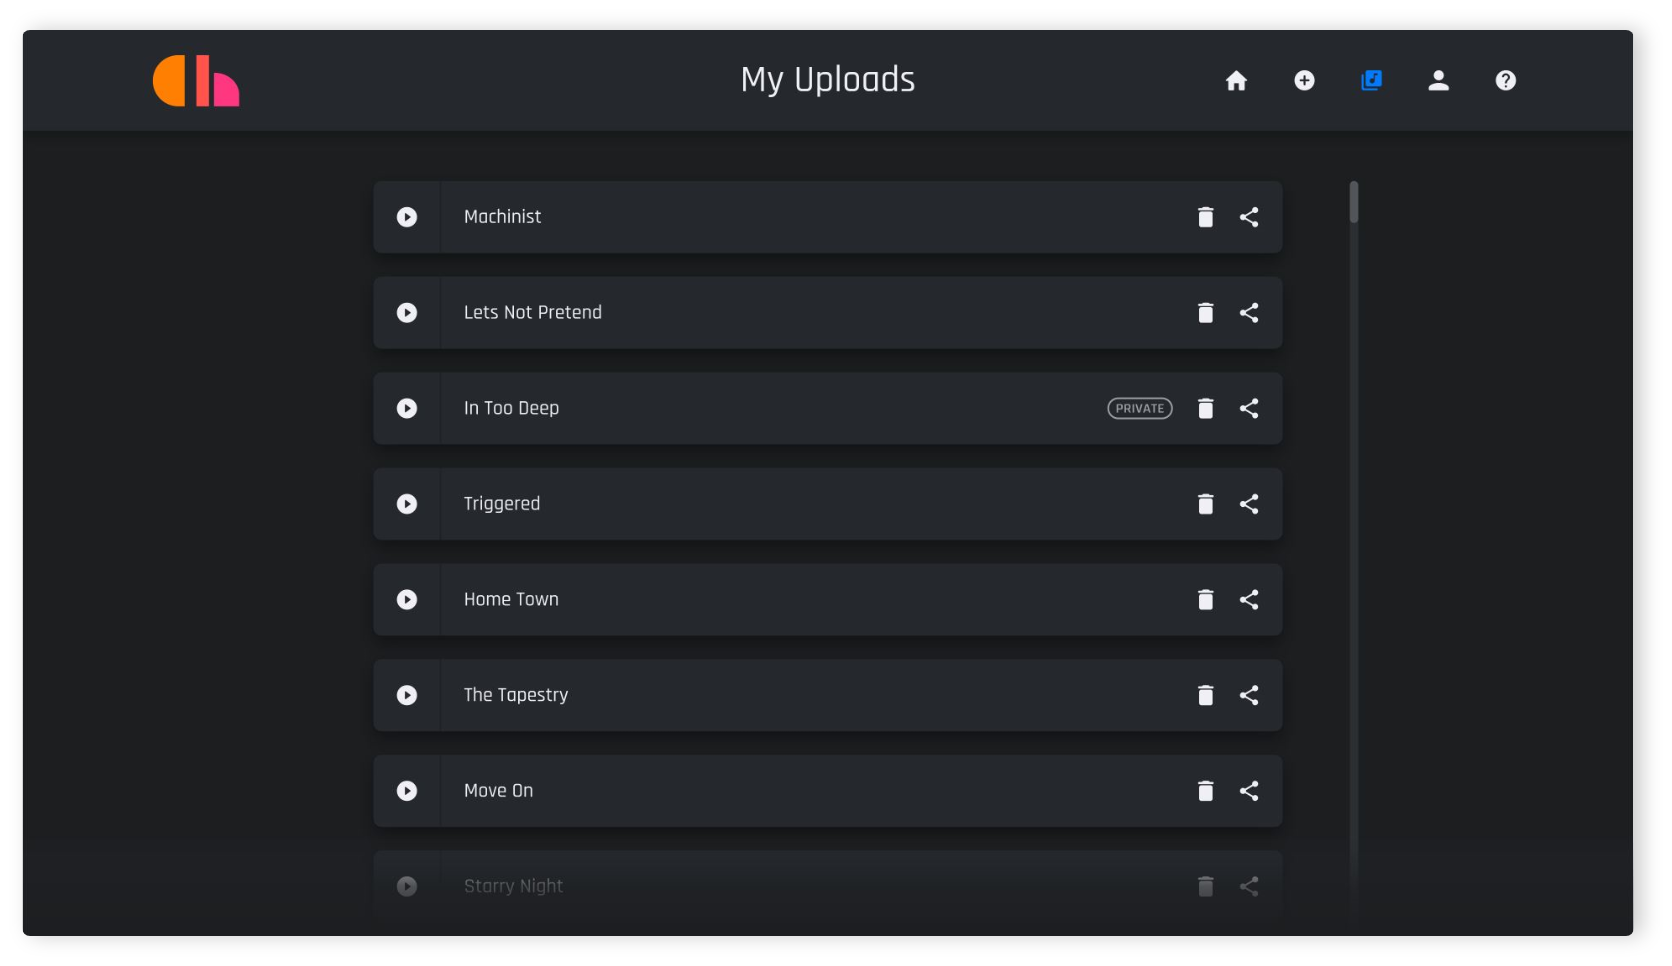Delete the Machinist track
Viewport: 1672px width, 966px height.
[1205, 217]
